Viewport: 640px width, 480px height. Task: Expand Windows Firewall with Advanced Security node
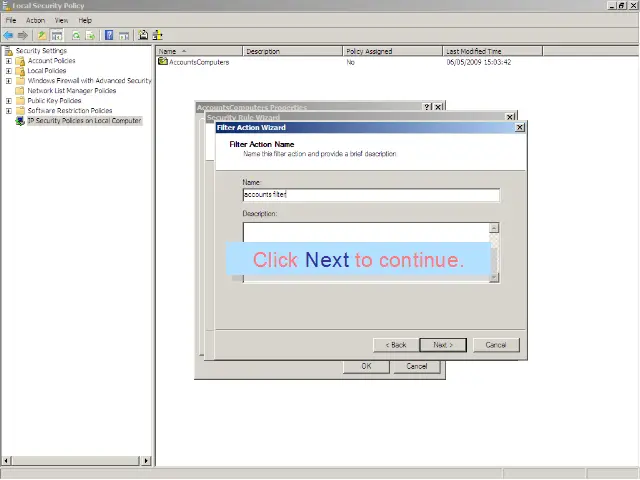point(9,81)
